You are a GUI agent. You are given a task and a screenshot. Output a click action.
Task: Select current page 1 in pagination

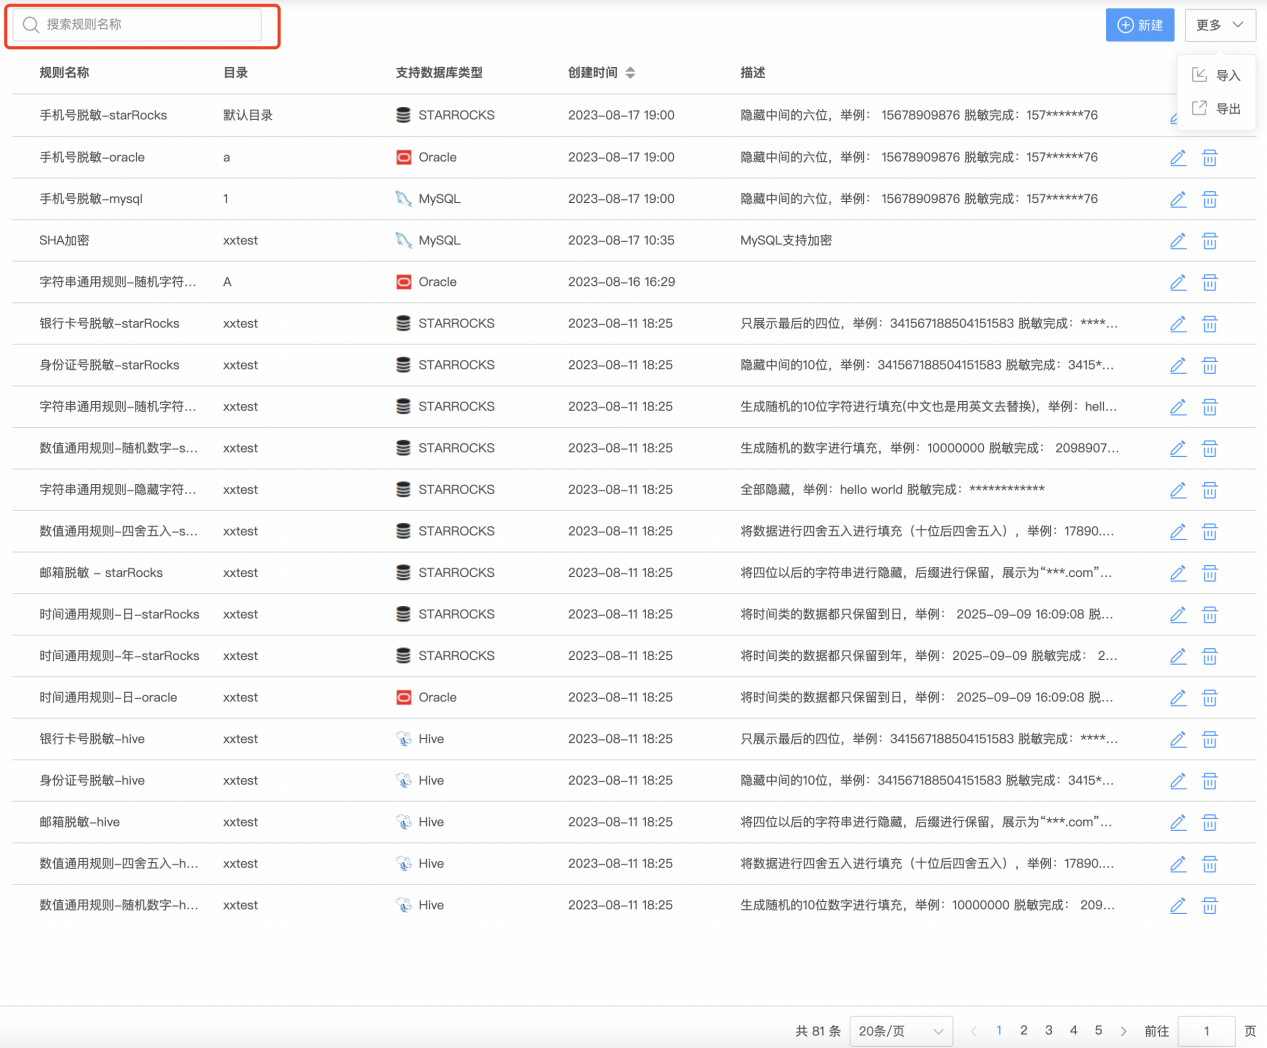pyautogui.click(x=999, y=1030)
